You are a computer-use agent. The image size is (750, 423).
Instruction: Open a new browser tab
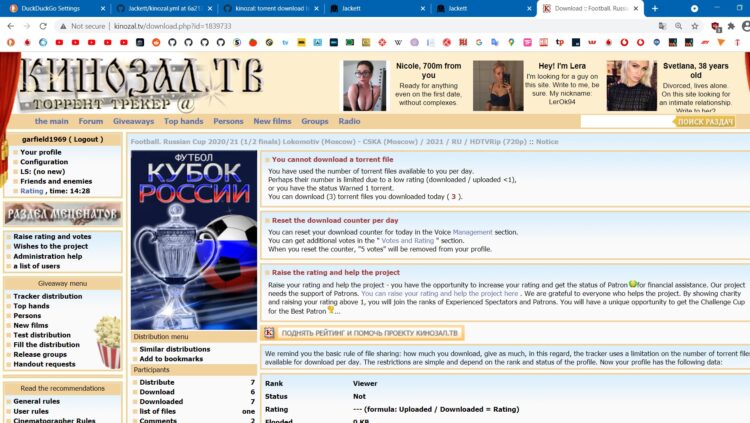pyautogui.click(x=655, y=9)
